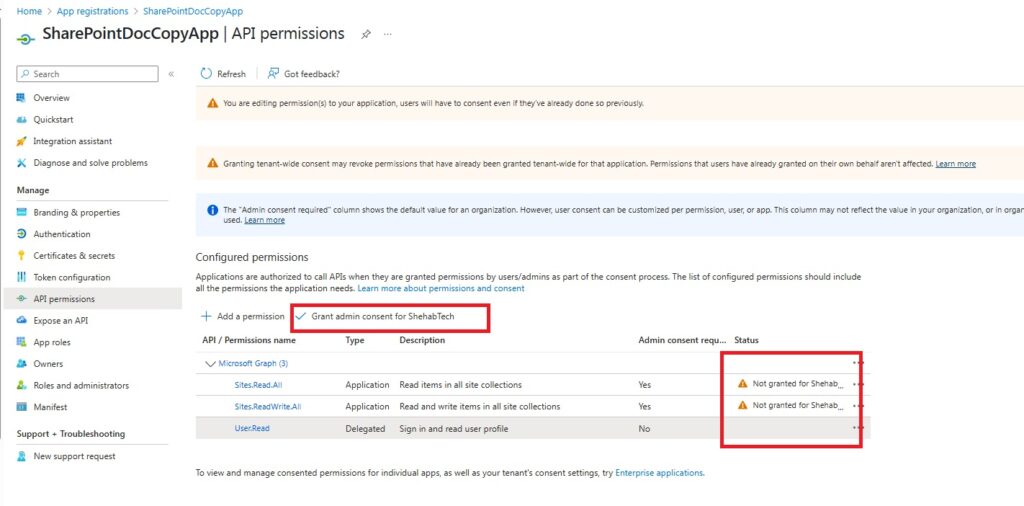
Task: Sort by API / Permissions name column header
Action: pyautogui.click(x=249, y=340)
